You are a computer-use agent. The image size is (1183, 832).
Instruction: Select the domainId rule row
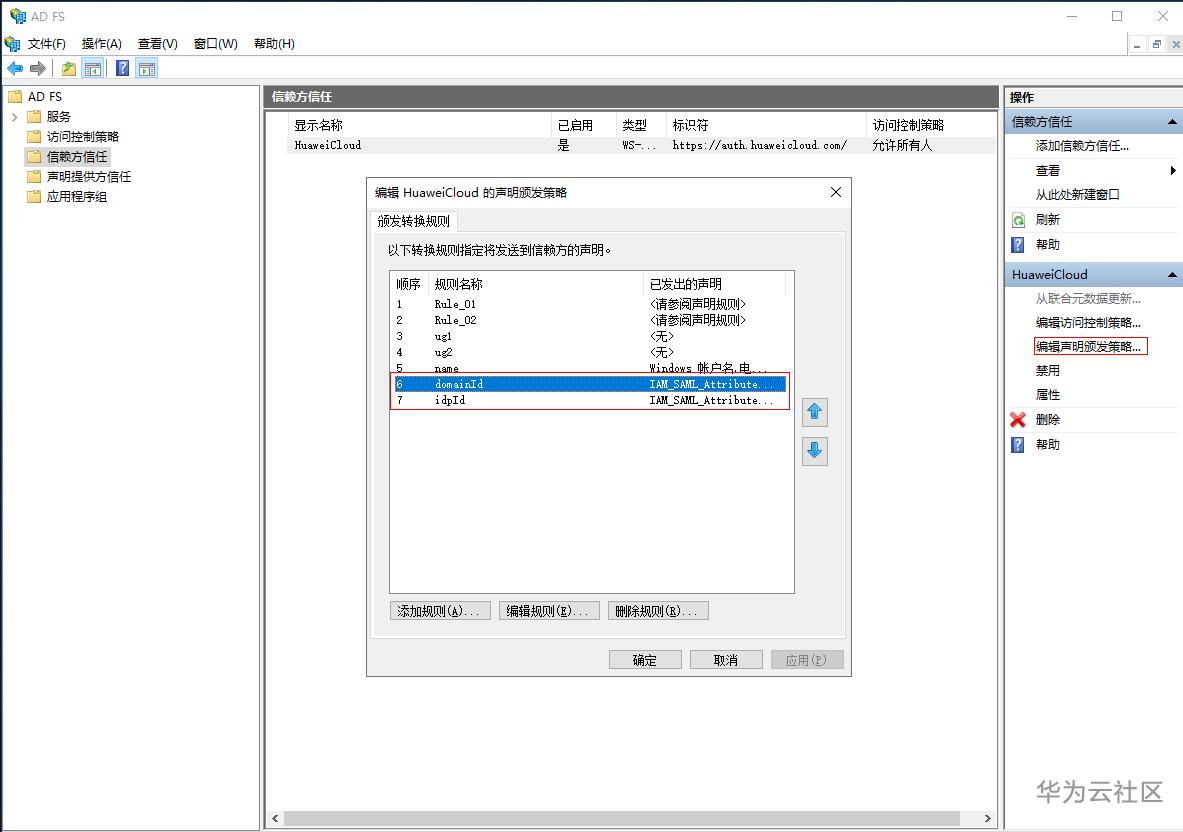click(x=590, y=384)
